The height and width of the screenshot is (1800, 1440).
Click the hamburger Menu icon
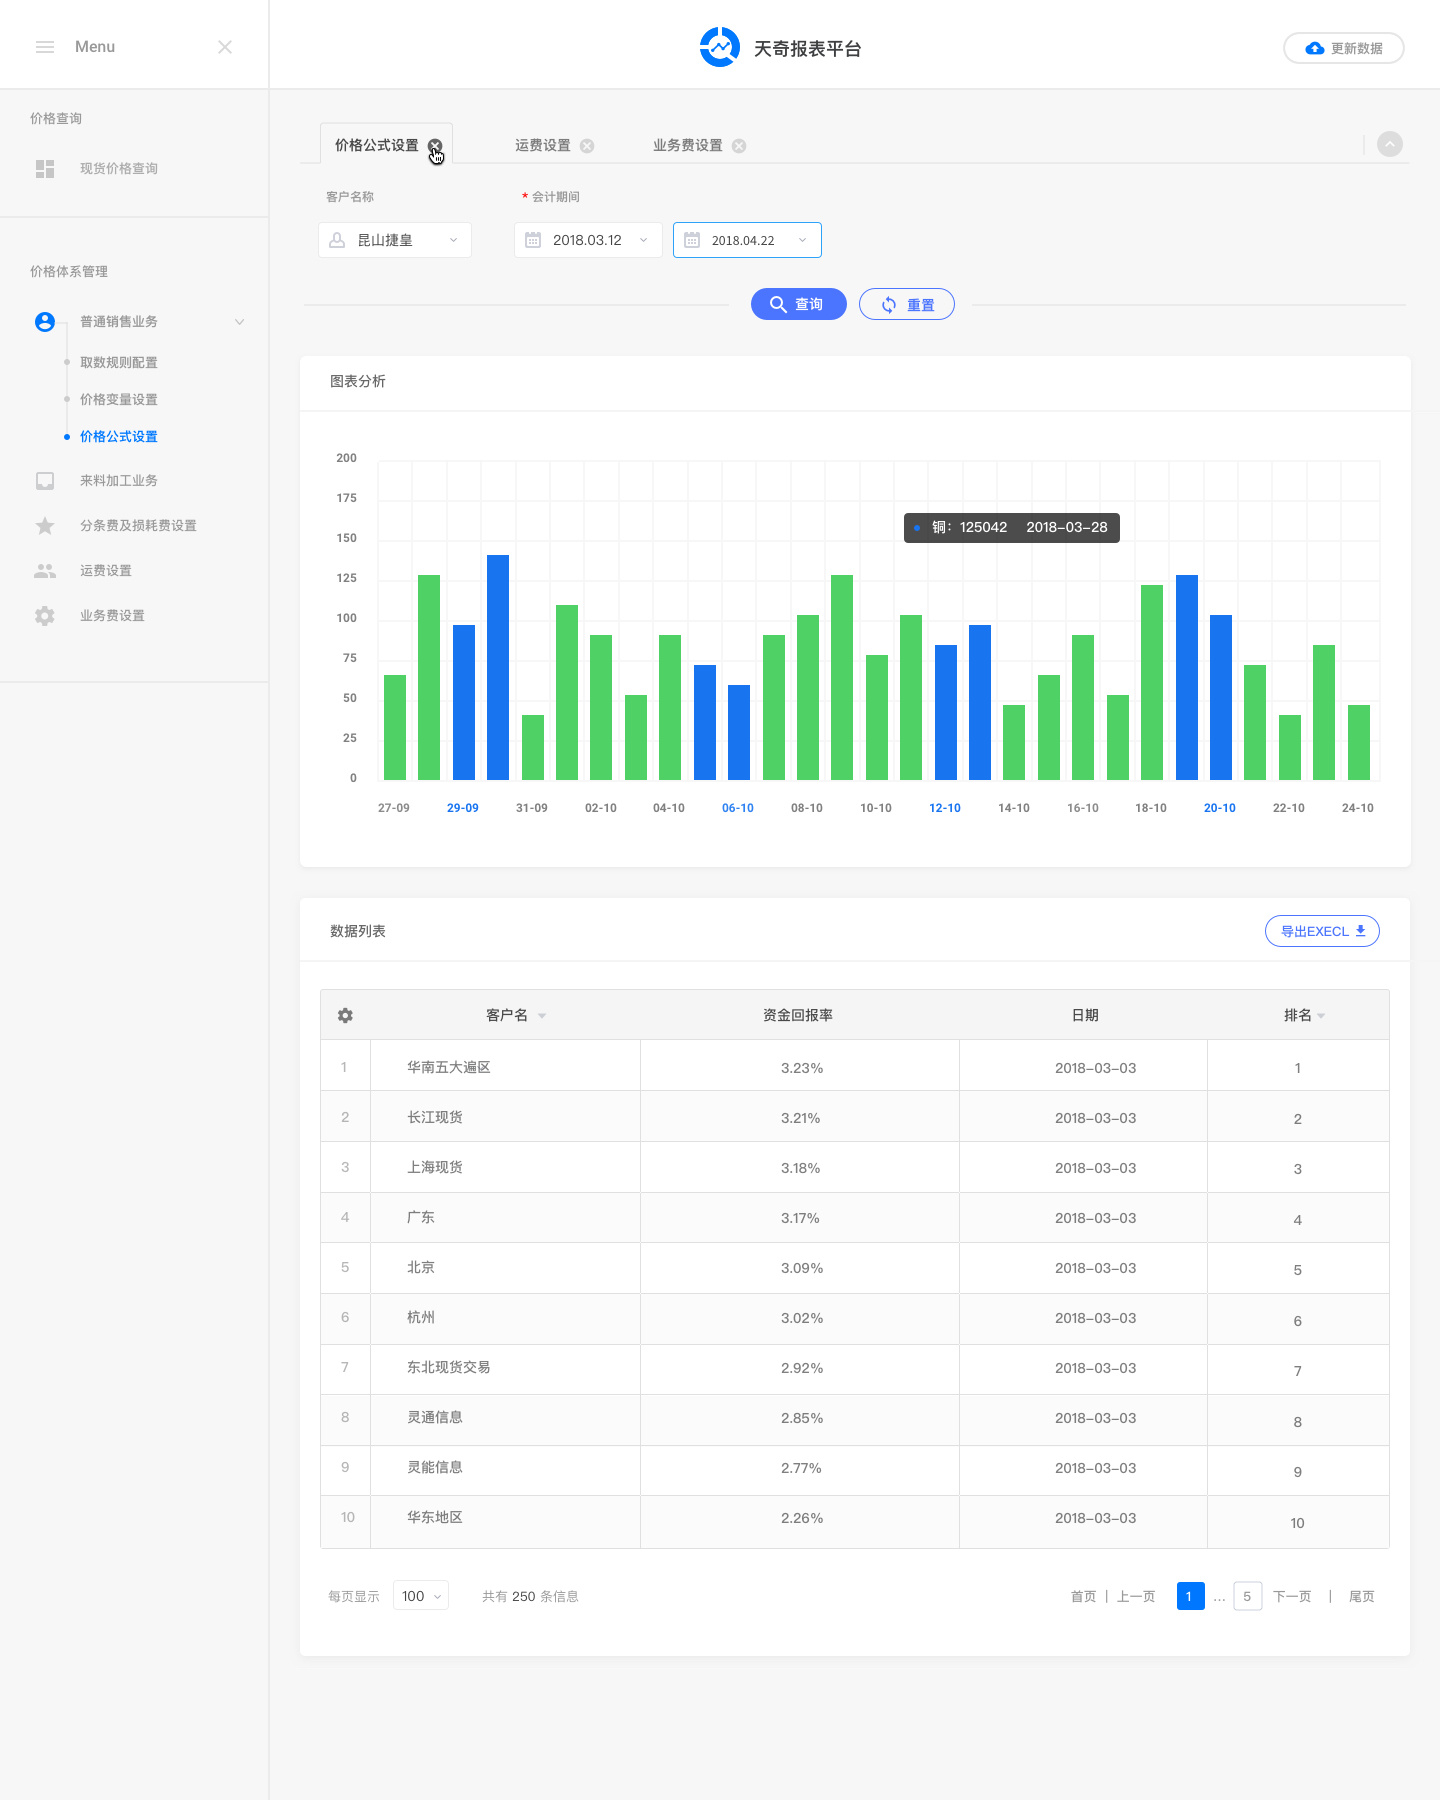click(45, 47)
